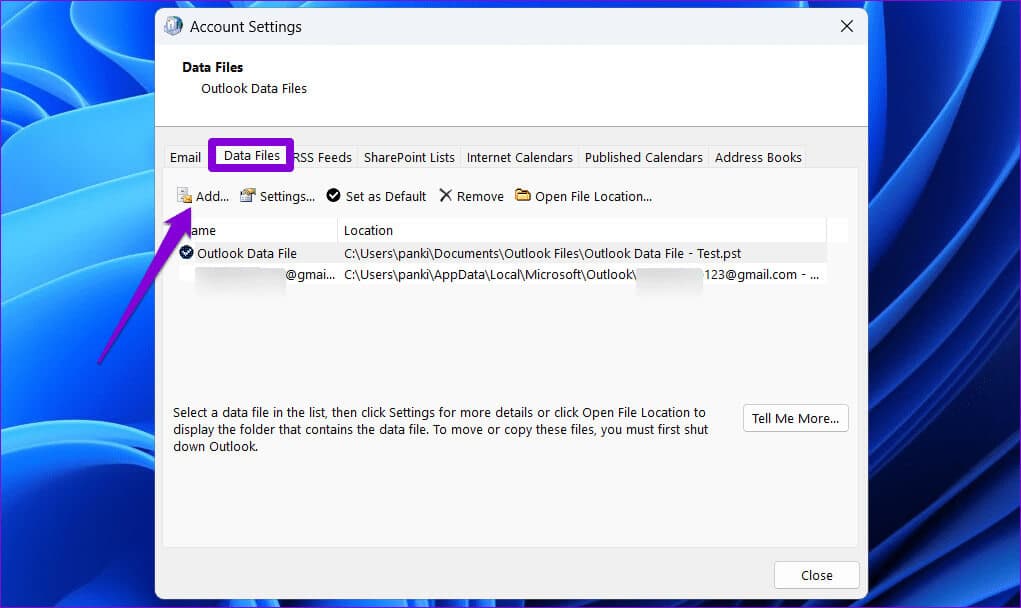Go to the Address Books tab
1021x608 pixels.
pos(758,158)
